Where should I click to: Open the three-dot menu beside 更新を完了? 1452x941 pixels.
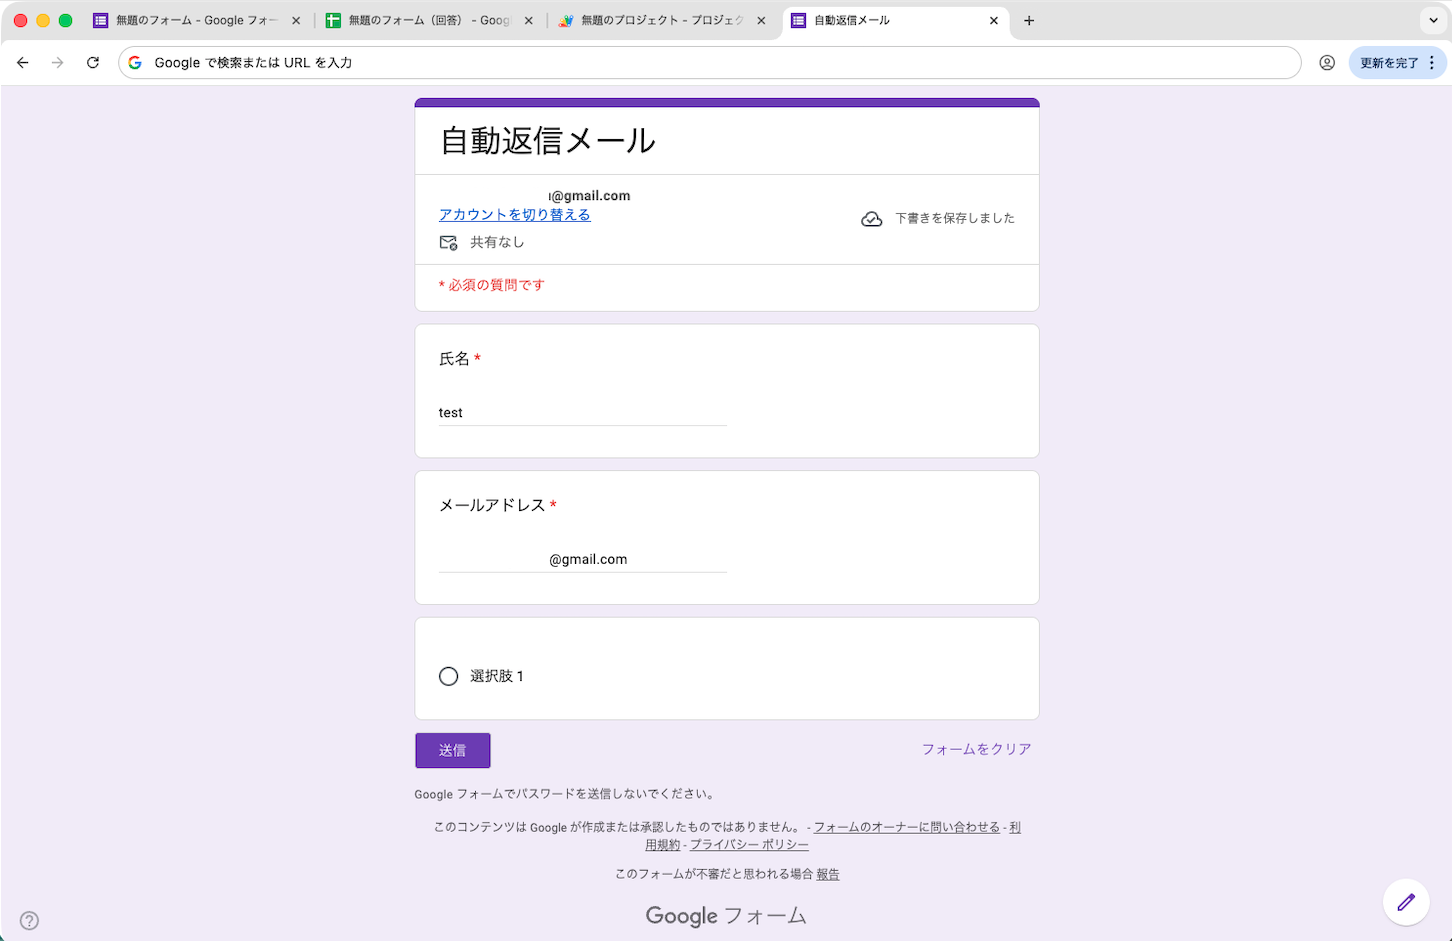pos(1432,62)
